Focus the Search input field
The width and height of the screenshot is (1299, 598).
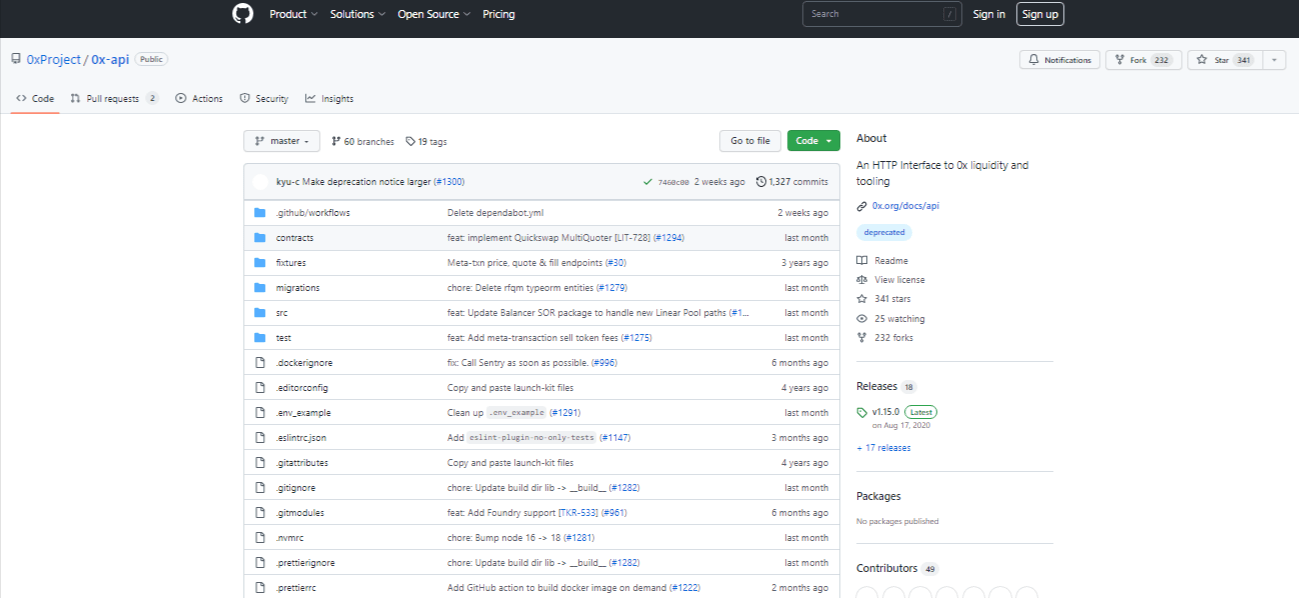(x=881, y=14)
